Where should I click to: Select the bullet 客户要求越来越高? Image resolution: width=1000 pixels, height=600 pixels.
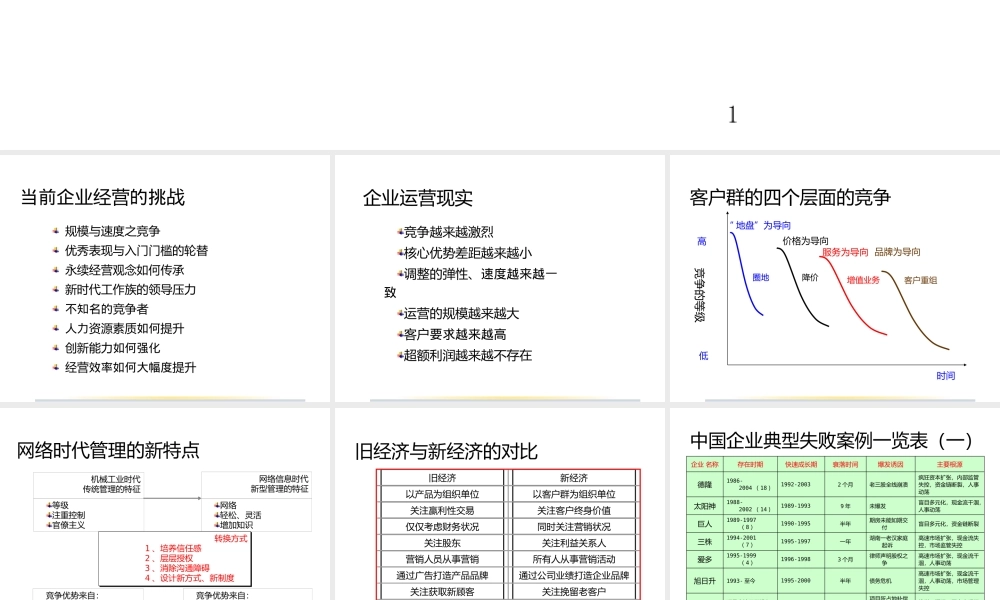point(455,334)
